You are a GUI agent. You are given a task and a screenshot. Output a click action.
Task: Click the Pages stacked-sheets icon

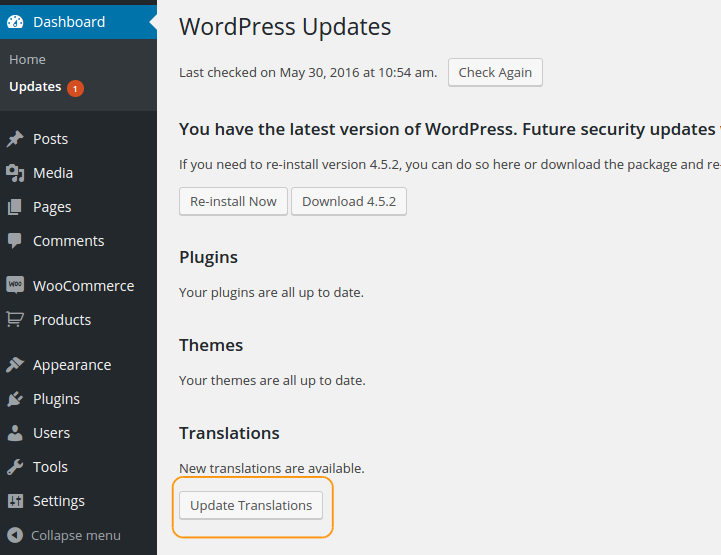click(x=15, y=207)
